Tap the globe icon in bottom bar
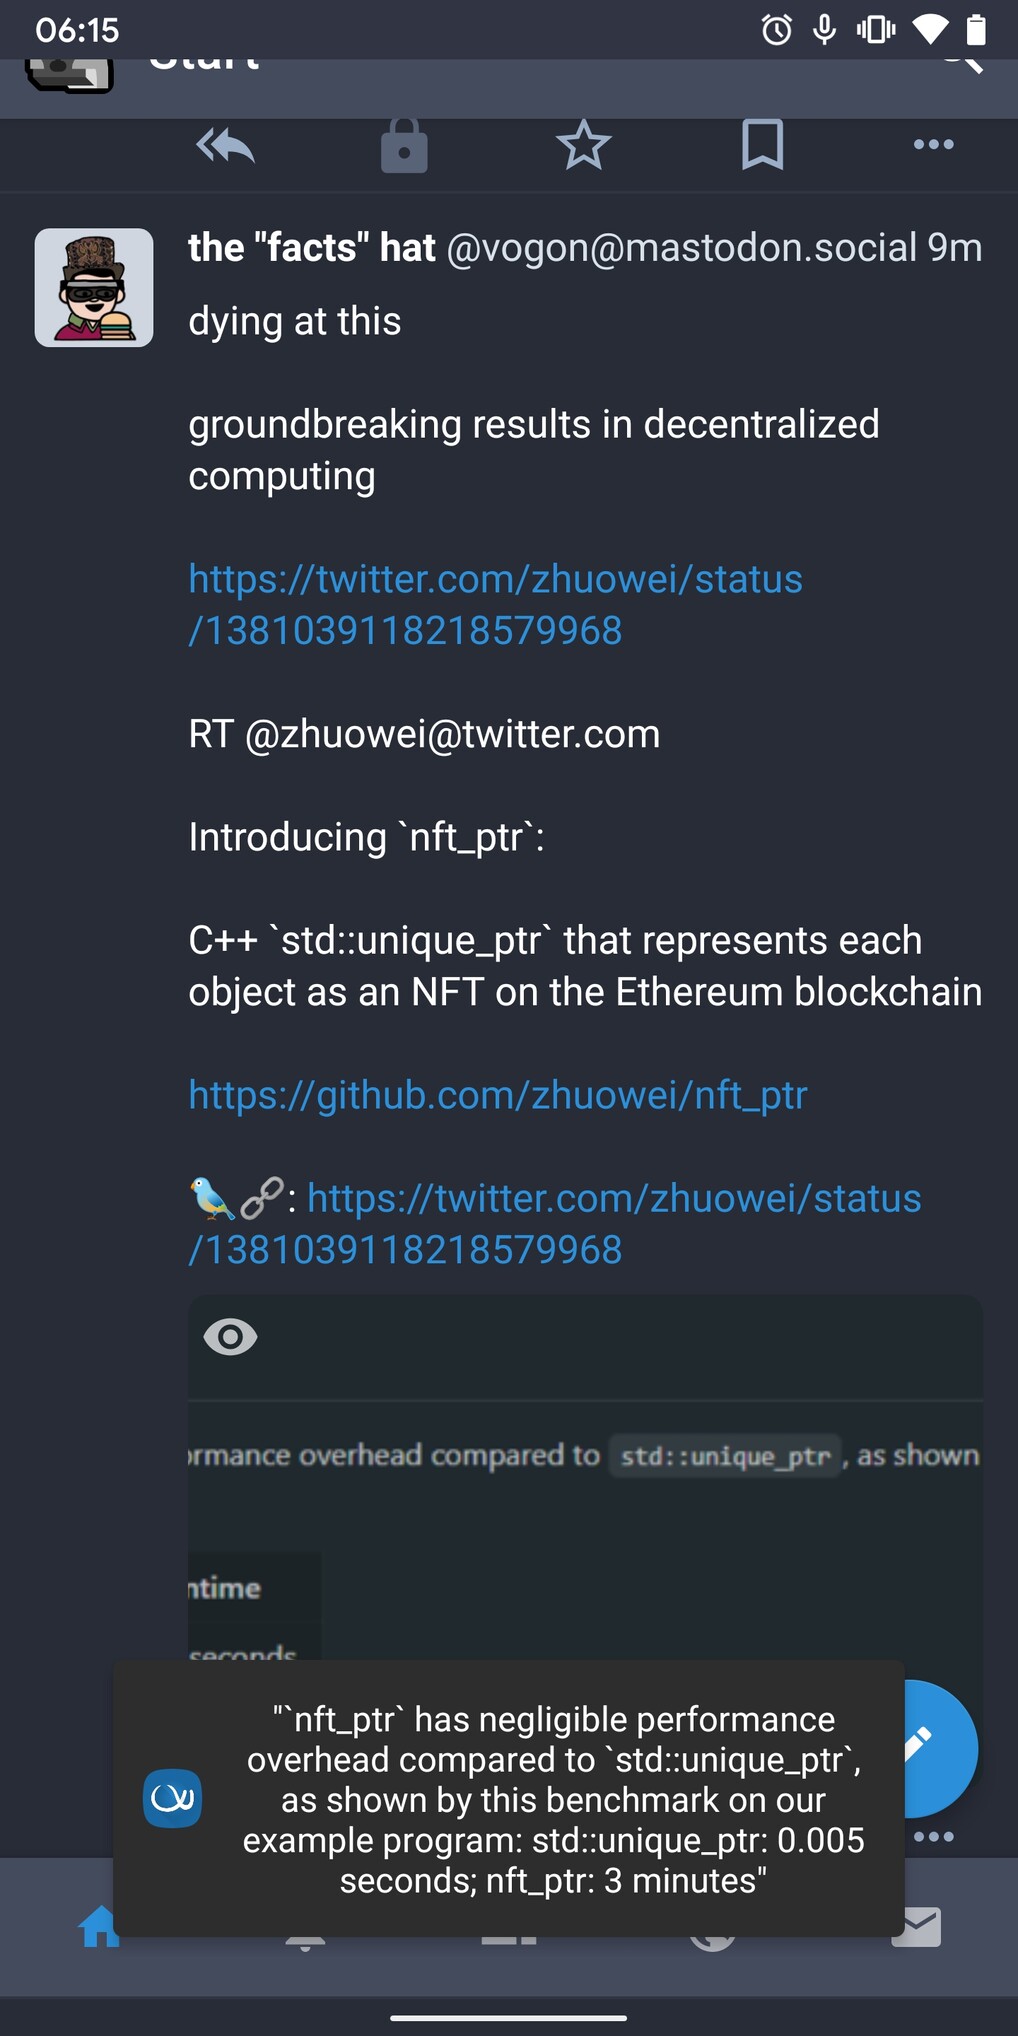The height and width of the screenshot is (2036, 1018). [x=712, y=1932]
